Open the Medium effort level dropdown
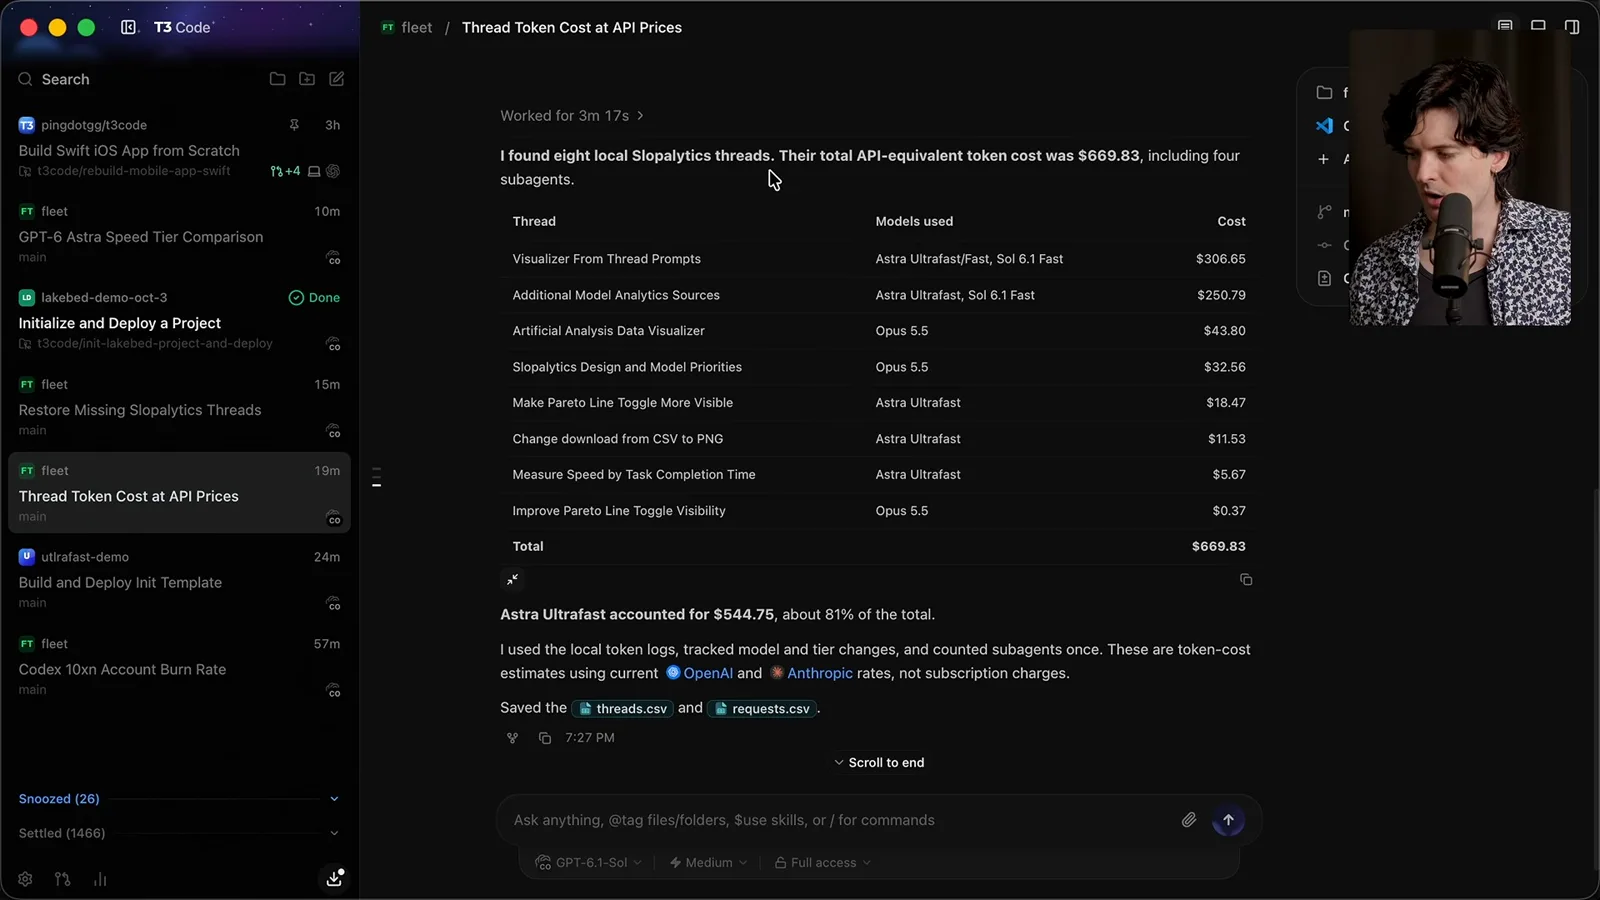This screenshot has height=900, width=1600. click(x=708, y=862)
